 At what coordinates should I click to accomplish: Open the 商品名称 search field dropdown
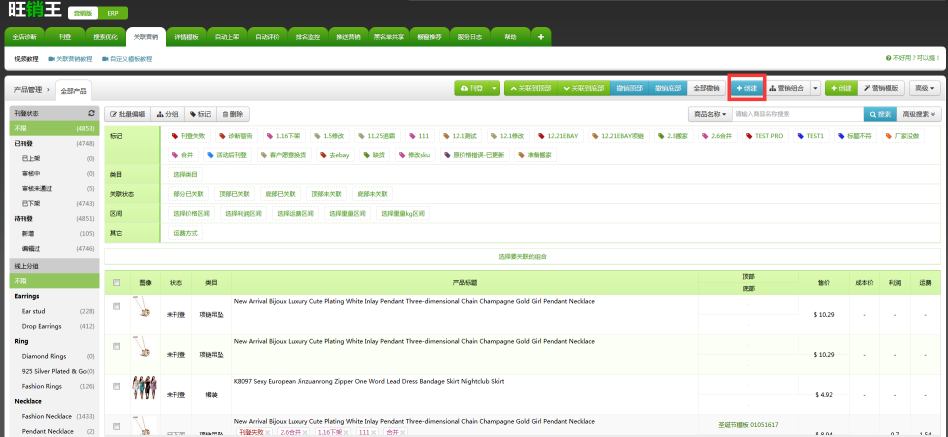point(710,114)
